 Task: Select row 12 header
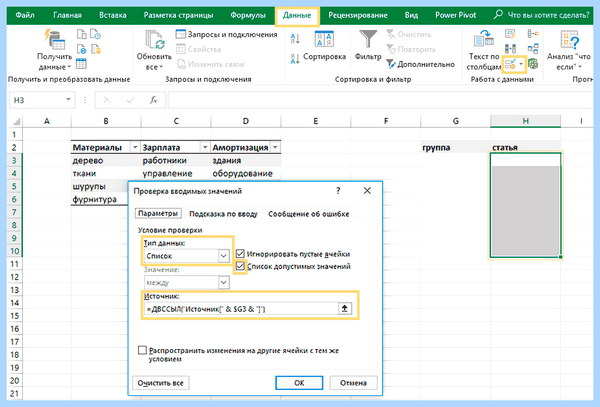click(15, 277)
